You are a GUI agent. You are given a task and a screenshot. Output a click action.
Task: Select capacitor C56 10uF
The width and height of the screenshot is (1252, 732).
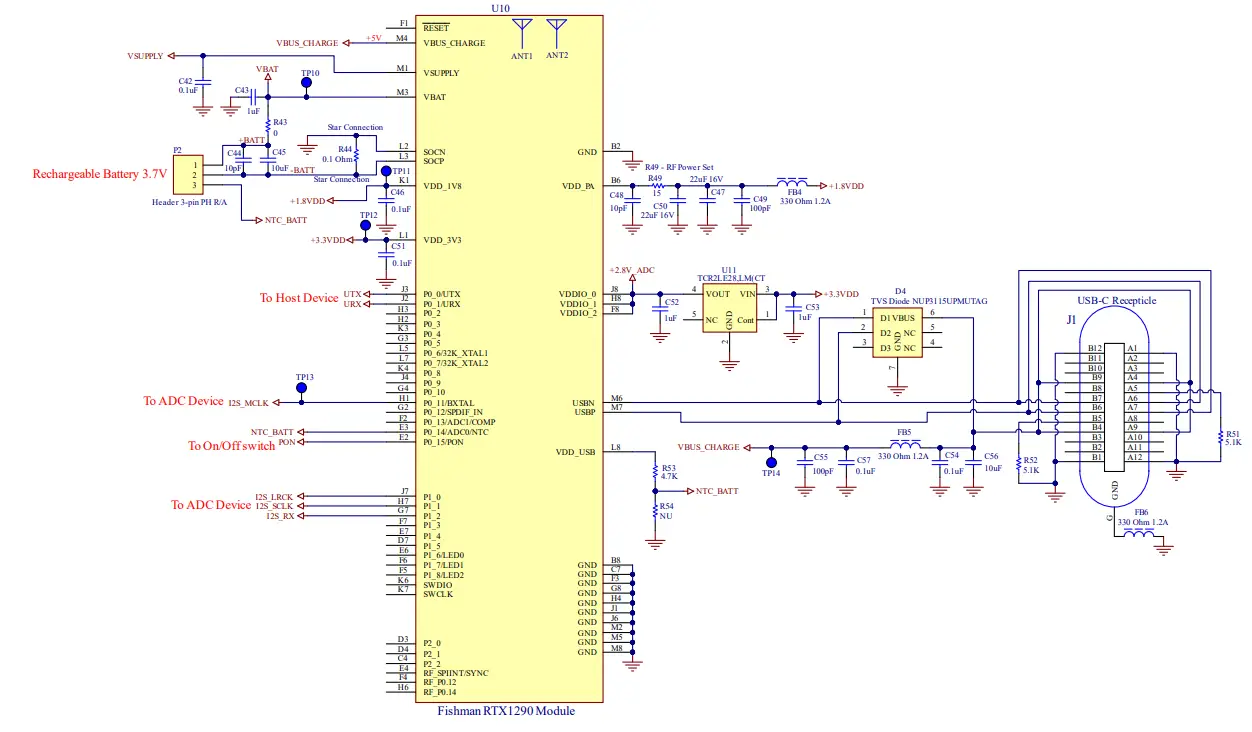[972, 463]
